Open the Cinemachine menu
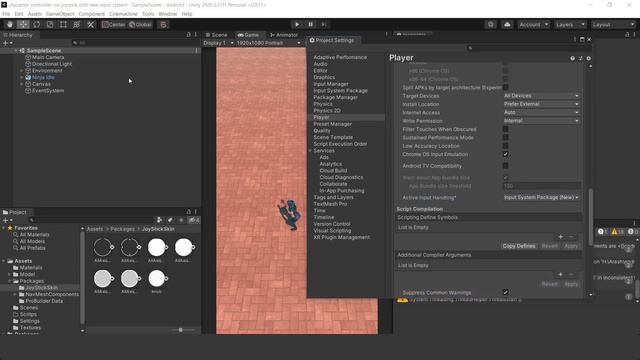This screenshot has width=640, height=360. pyautogui.click(x=123, y=14)
